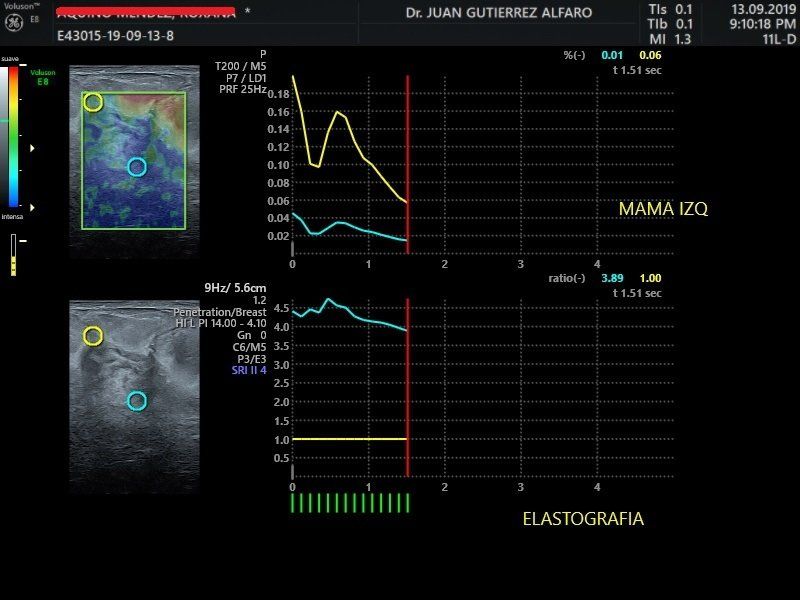Select yellow ROI circle on elastogram
800x600 pixels.
[x=93, y=102]
